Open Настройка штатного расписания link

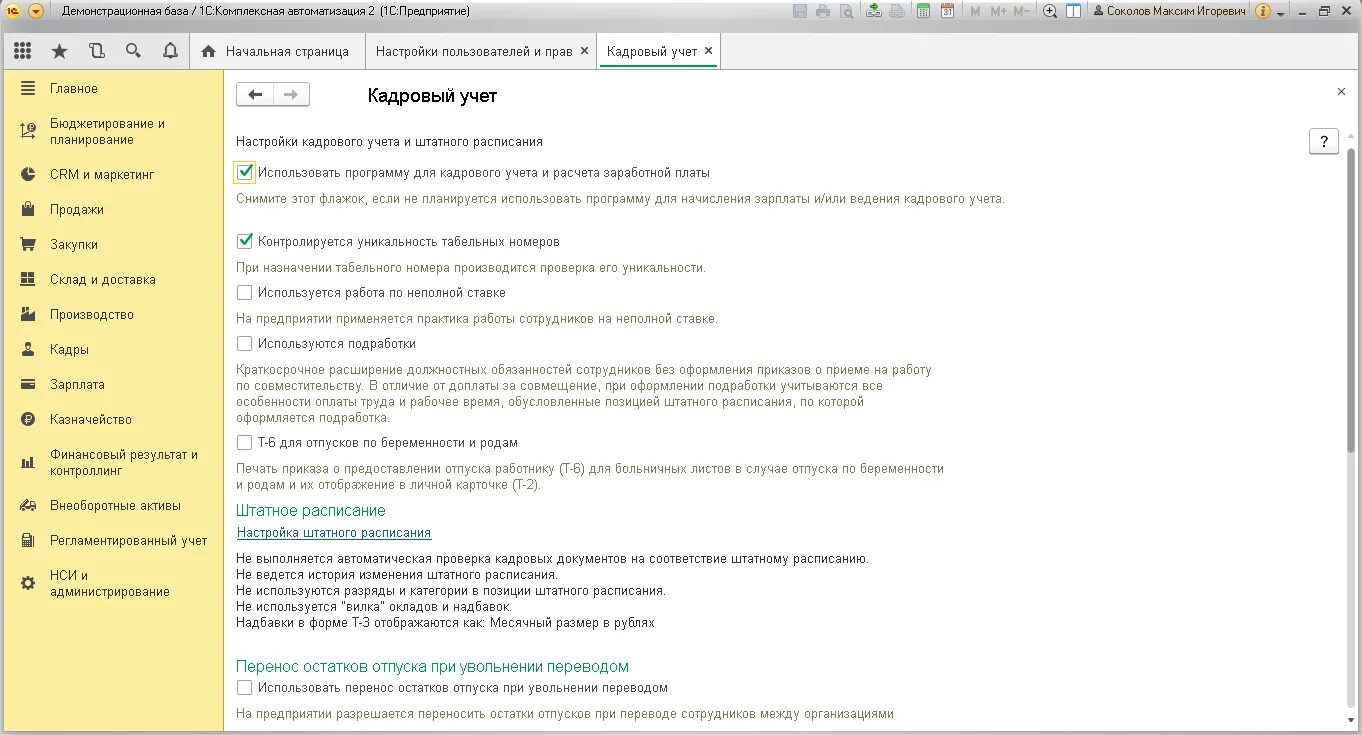click(x=334, y=533)
